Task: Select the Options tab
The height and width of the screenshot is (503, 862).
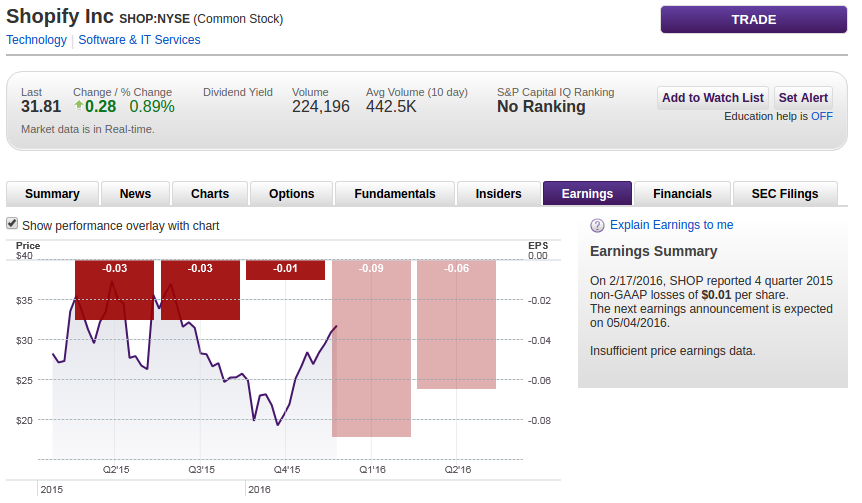Action: (x=291, y=194)
